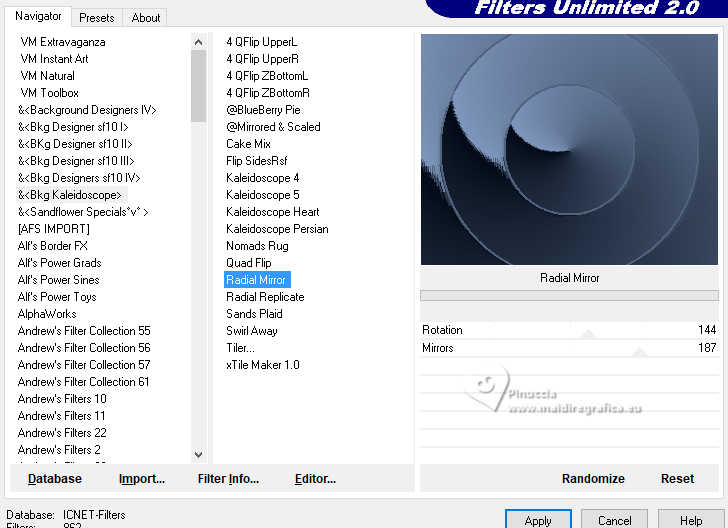Click the Cancel button
This screenshot has width=728, height=528.
click(614, 521)
